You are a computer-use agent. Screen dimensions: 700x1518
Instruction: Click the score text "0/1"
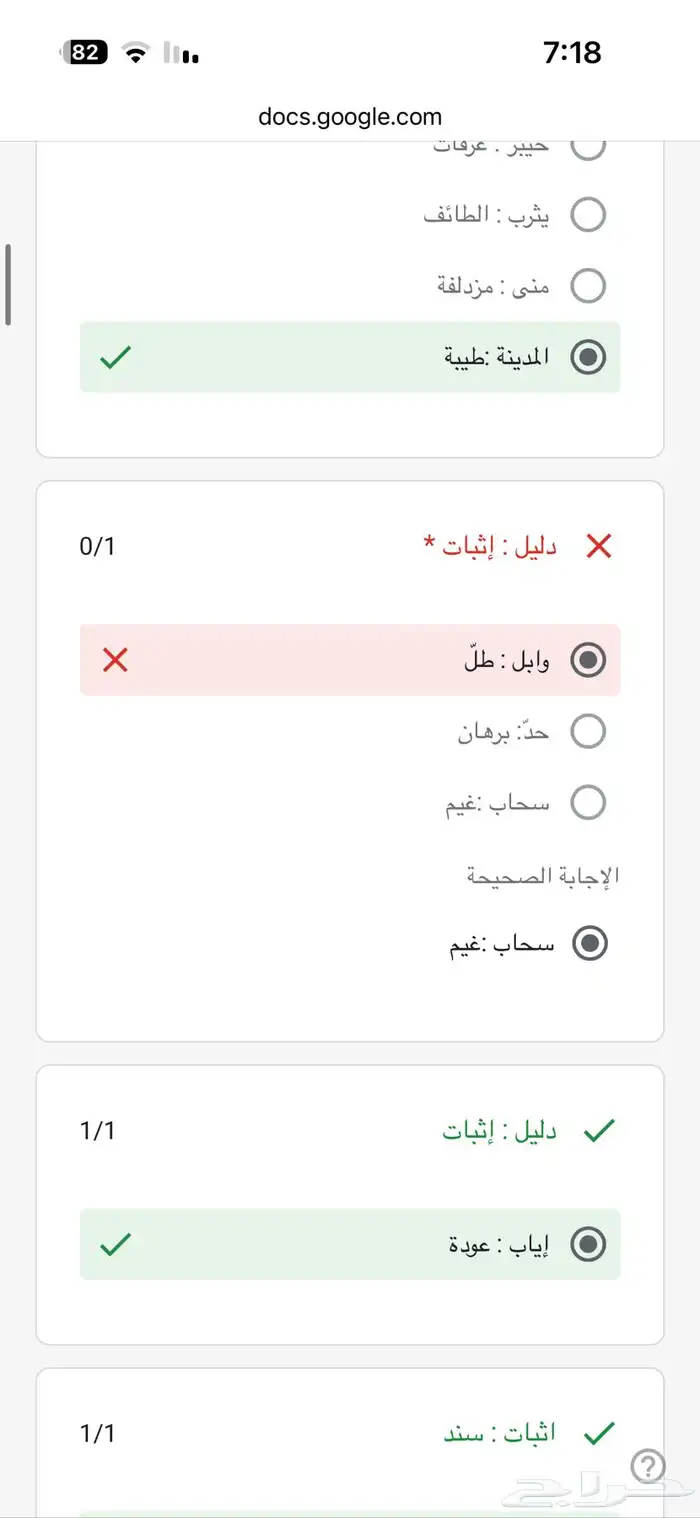[x=98, y=546]
